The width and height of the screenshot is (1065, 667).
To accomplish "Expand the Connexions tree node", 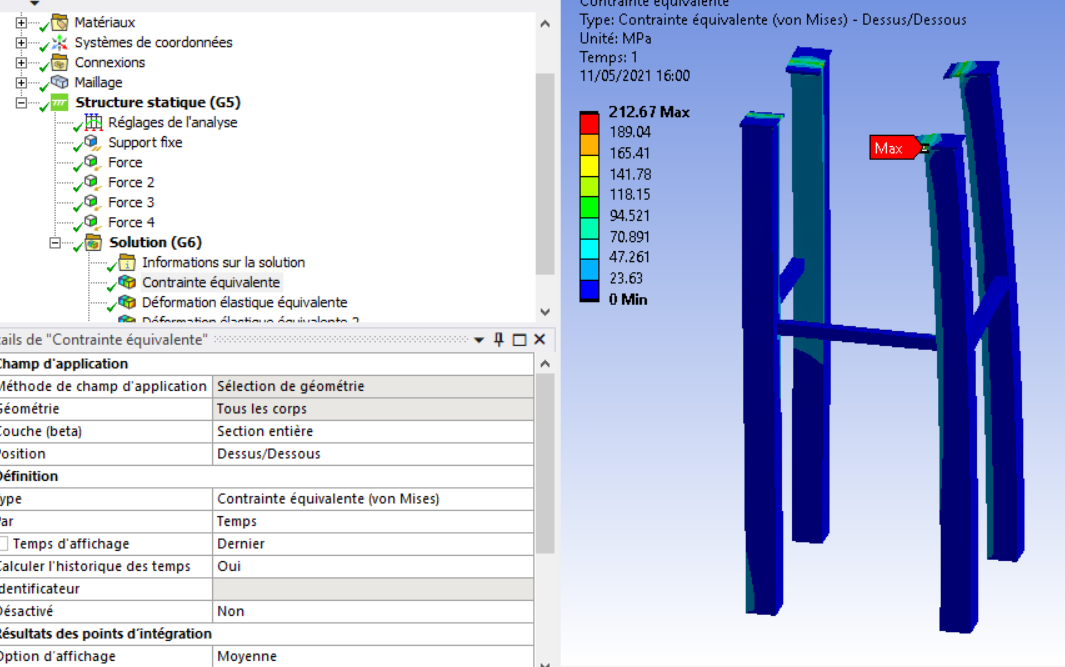I will pyautogui.click(x=22, y=62).
